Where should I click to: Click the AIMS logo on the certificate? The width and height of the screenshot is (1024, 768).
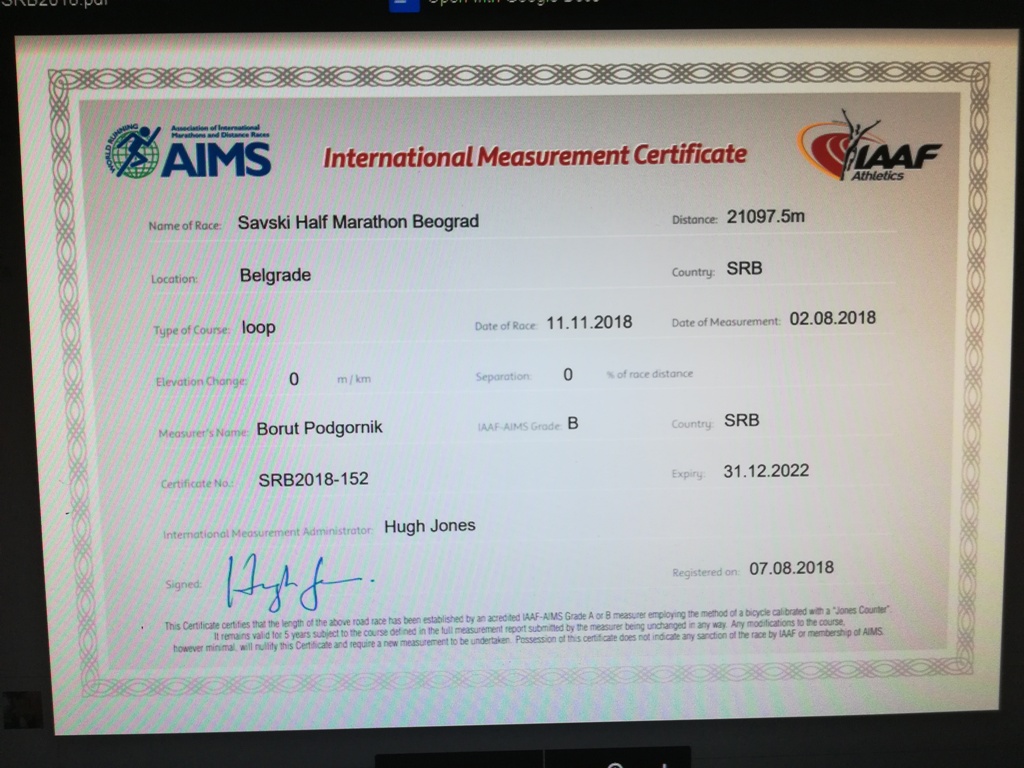pyautogui.click(x=187, y=152)
